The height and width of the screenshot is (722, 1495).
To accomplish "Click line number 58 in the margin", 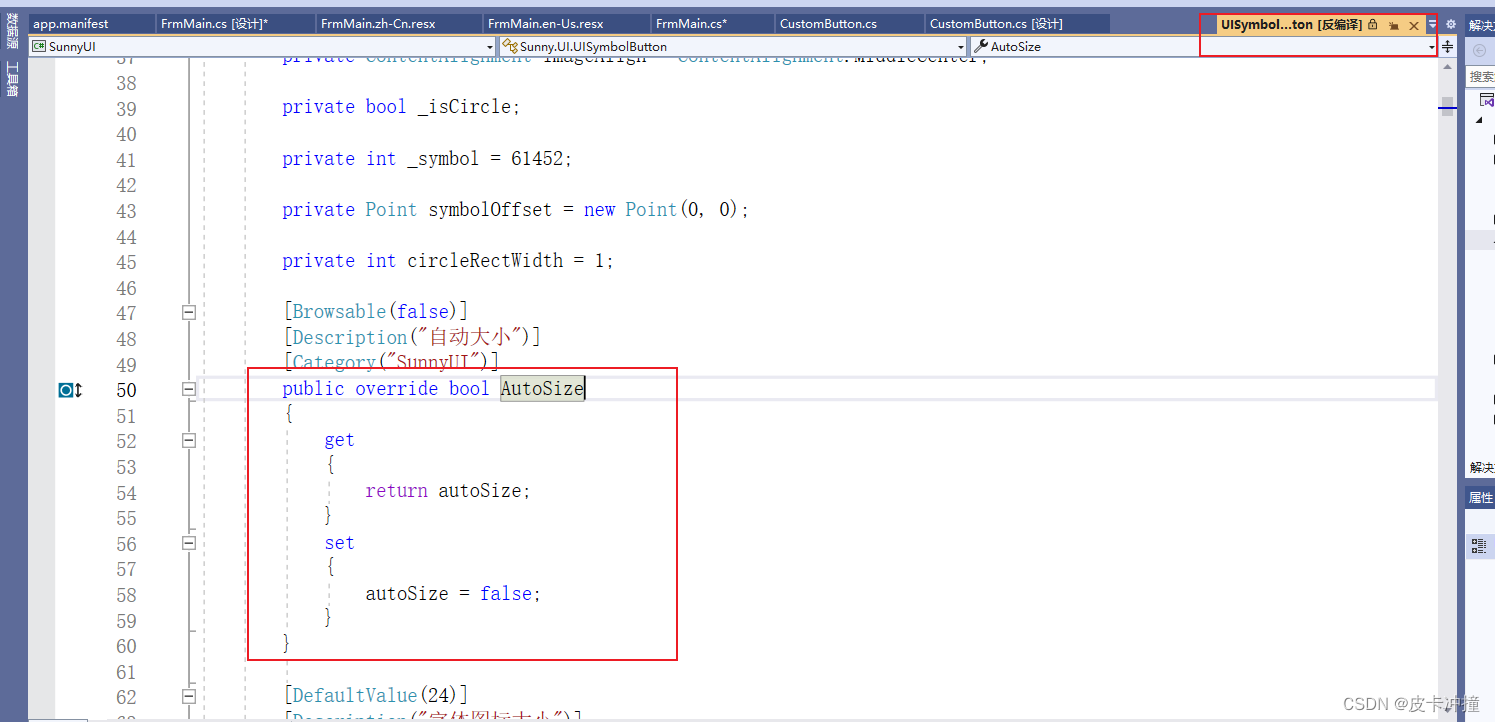I will [126, 595].
